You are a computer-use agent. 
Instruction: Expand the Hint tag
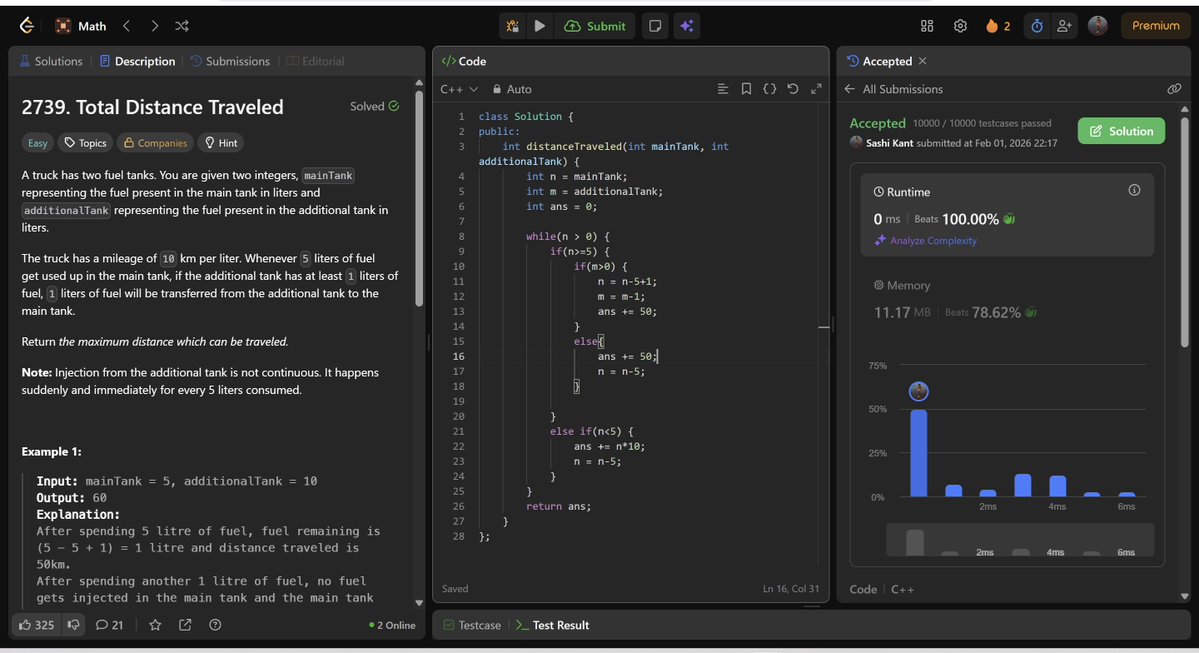point(221,143)
